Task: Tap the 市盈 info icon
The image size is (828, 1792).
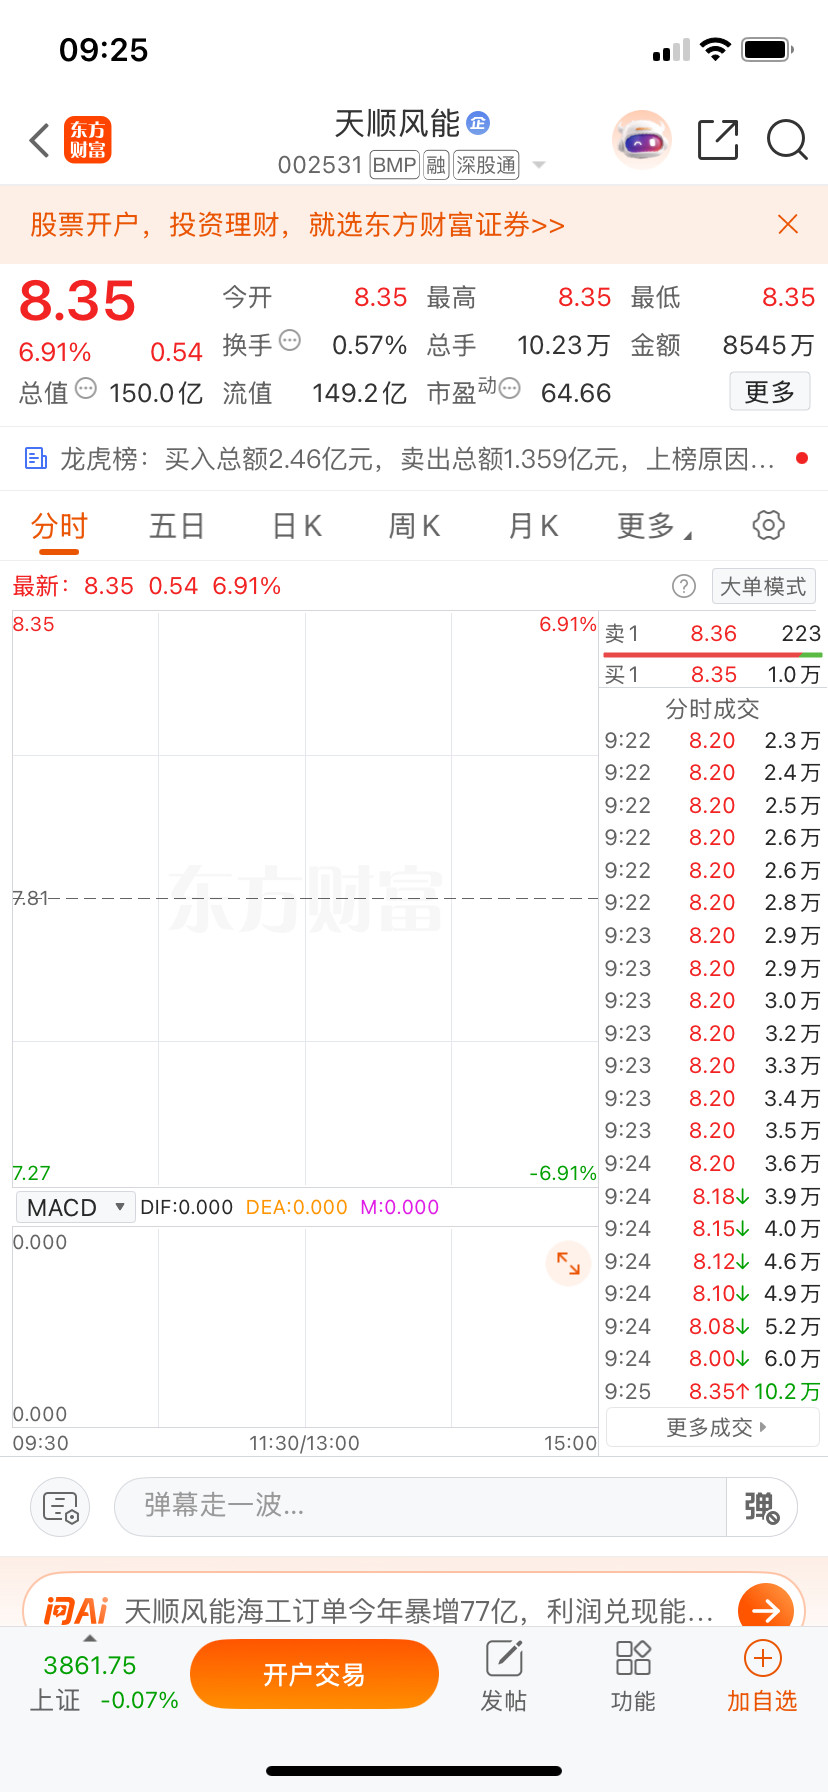Action: (509, 388)
